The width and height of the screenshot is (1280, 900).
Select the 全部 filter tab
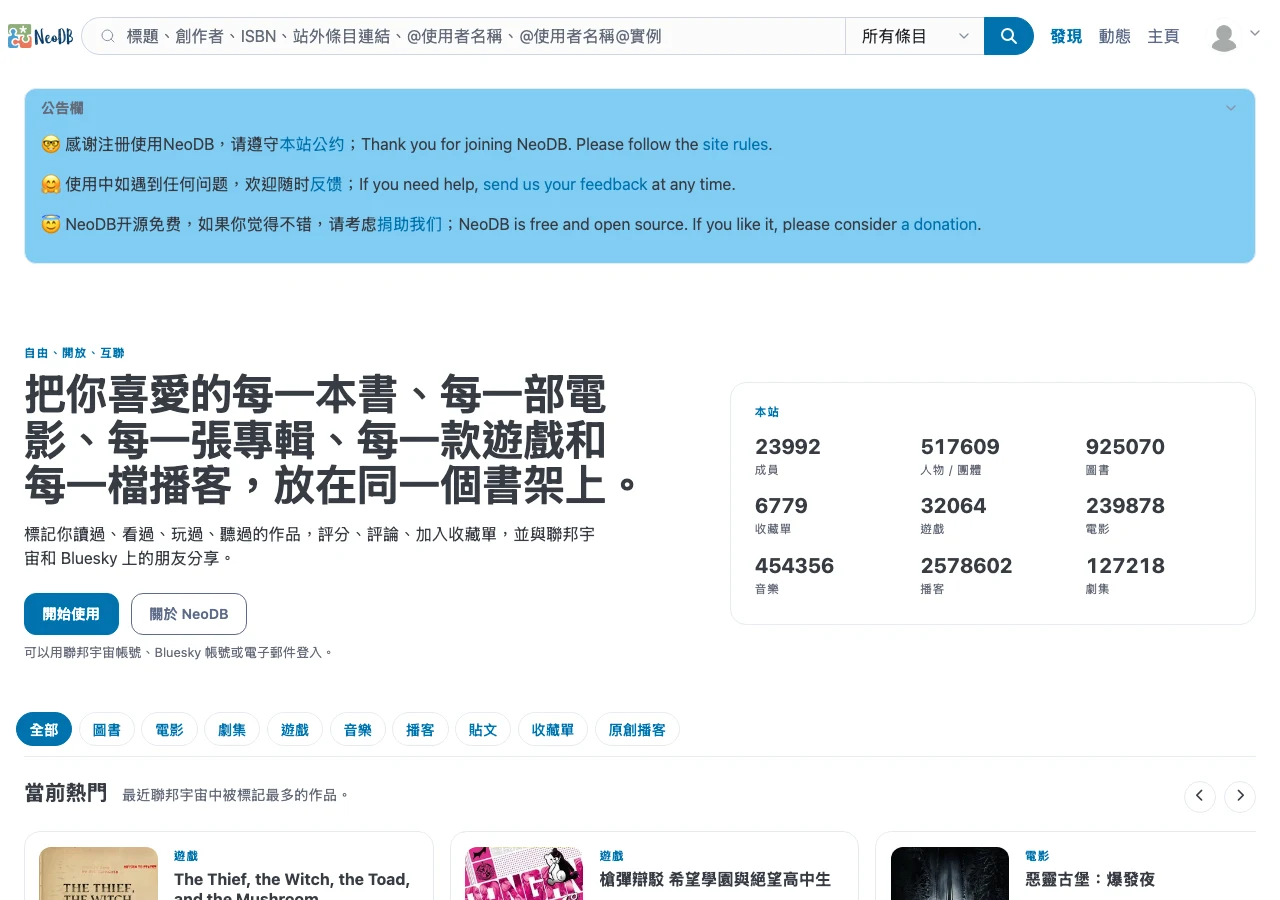[x=44, y=730]
